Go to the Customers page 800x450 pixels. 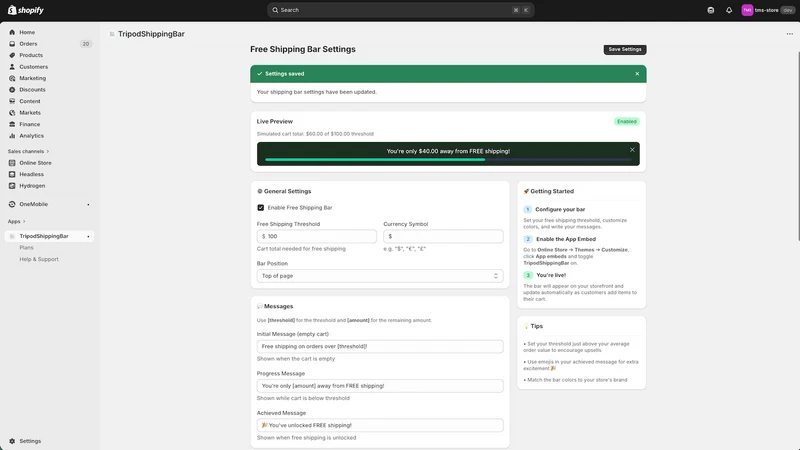34,67
